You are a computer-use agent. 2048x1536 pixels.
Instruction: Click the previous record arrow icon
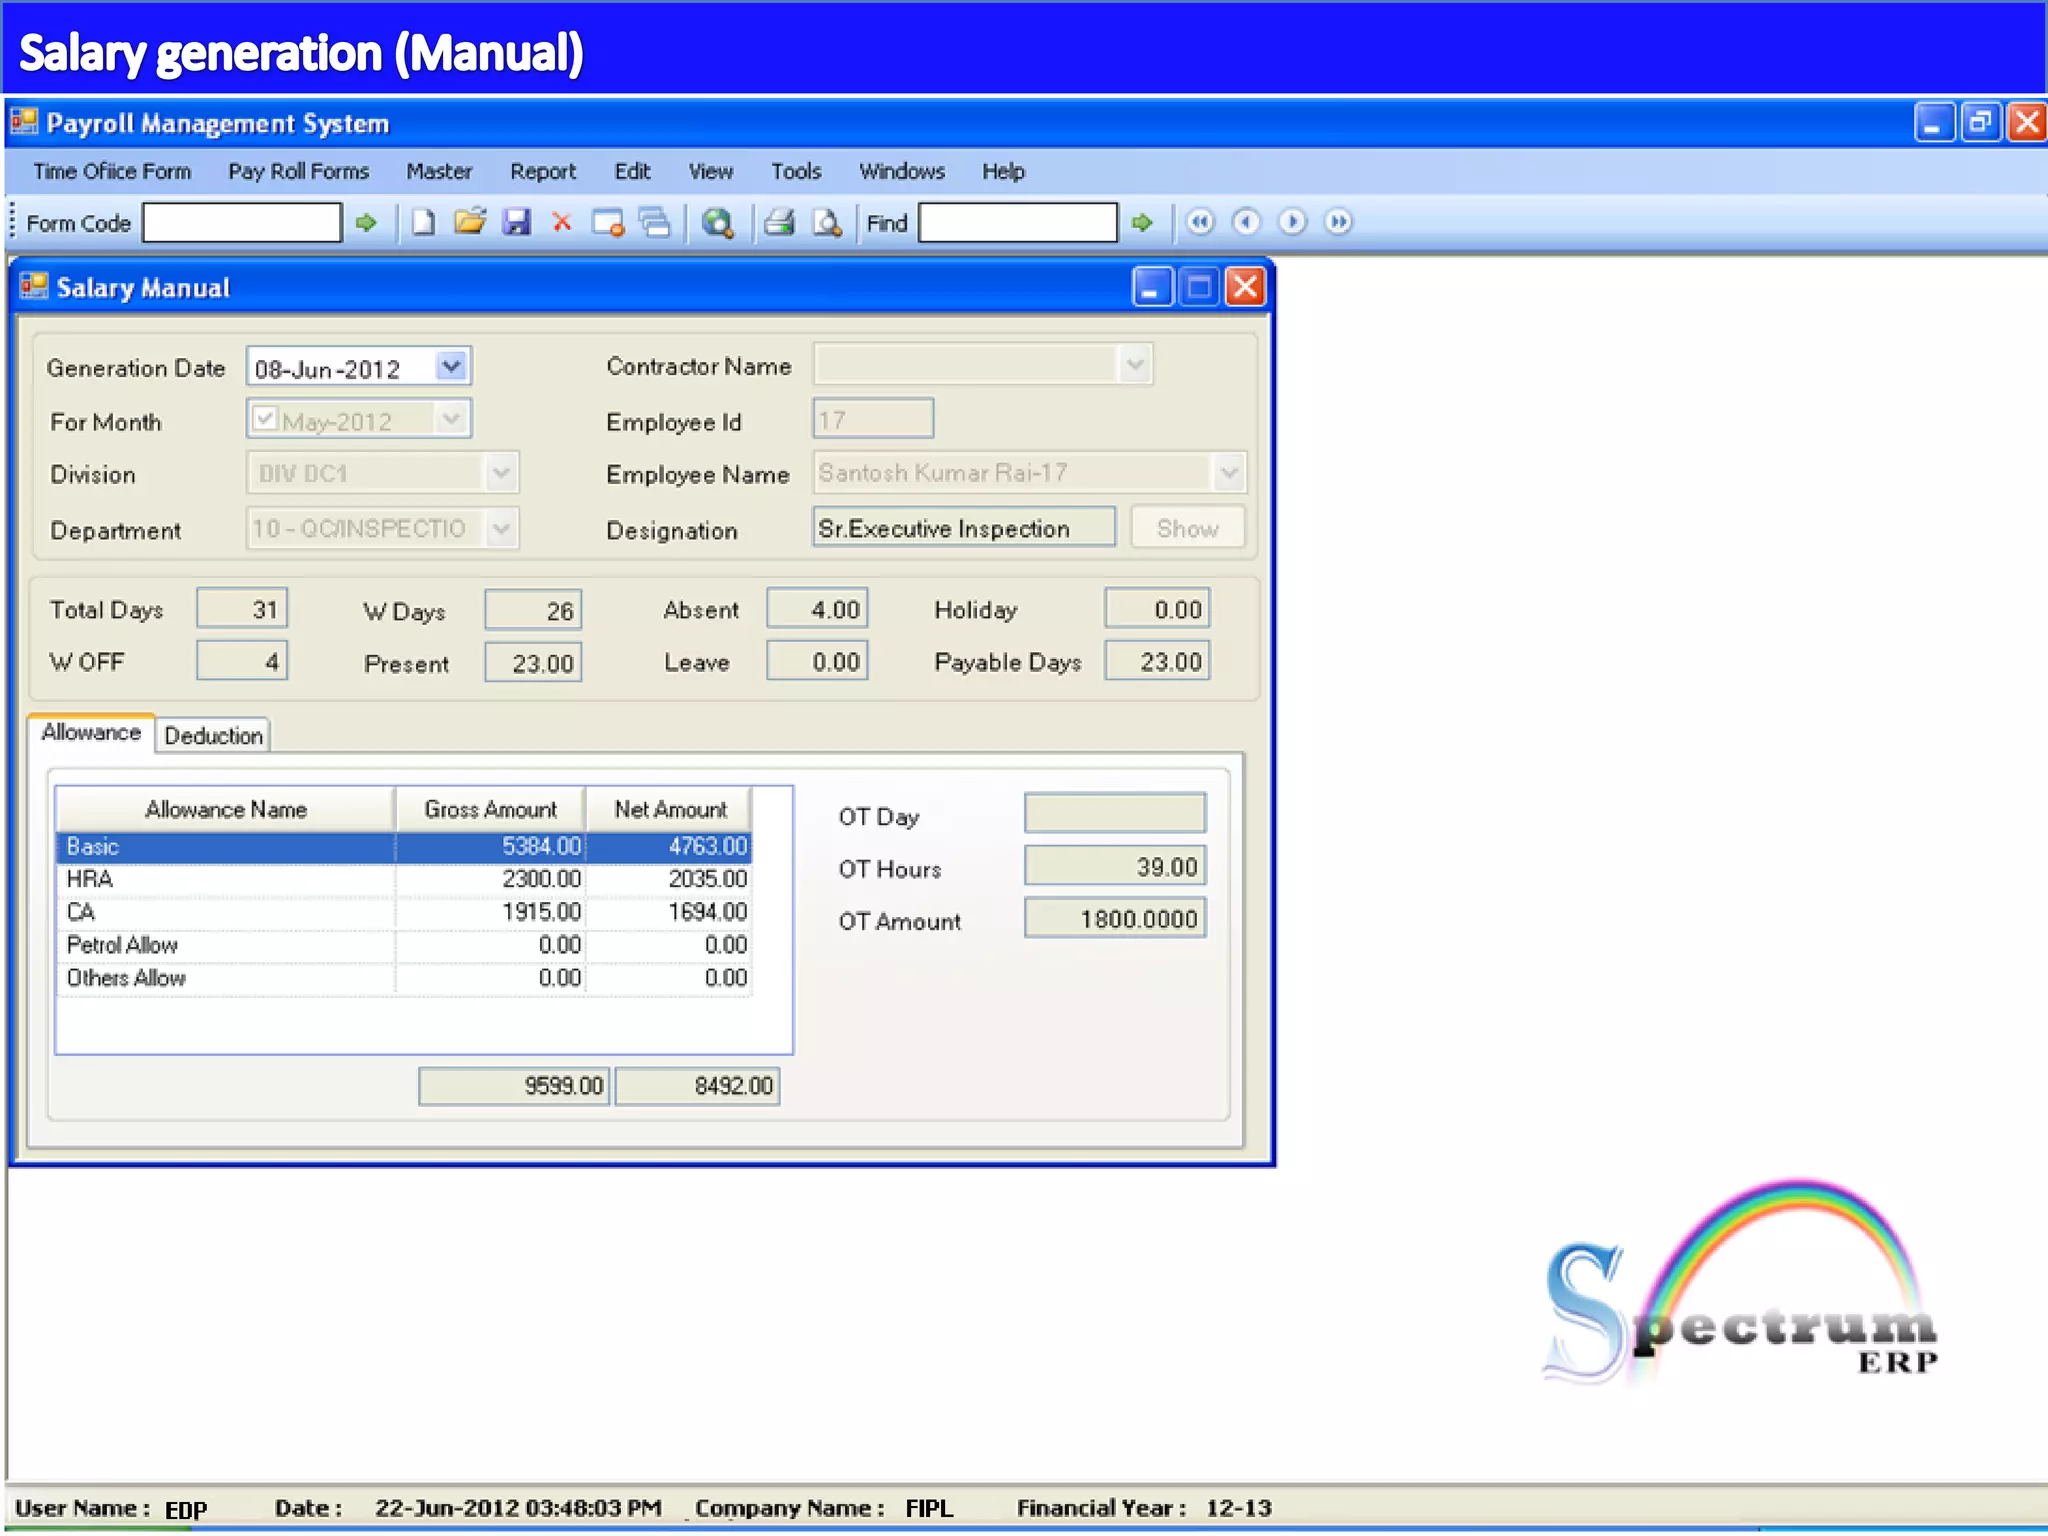[1246, 222]
